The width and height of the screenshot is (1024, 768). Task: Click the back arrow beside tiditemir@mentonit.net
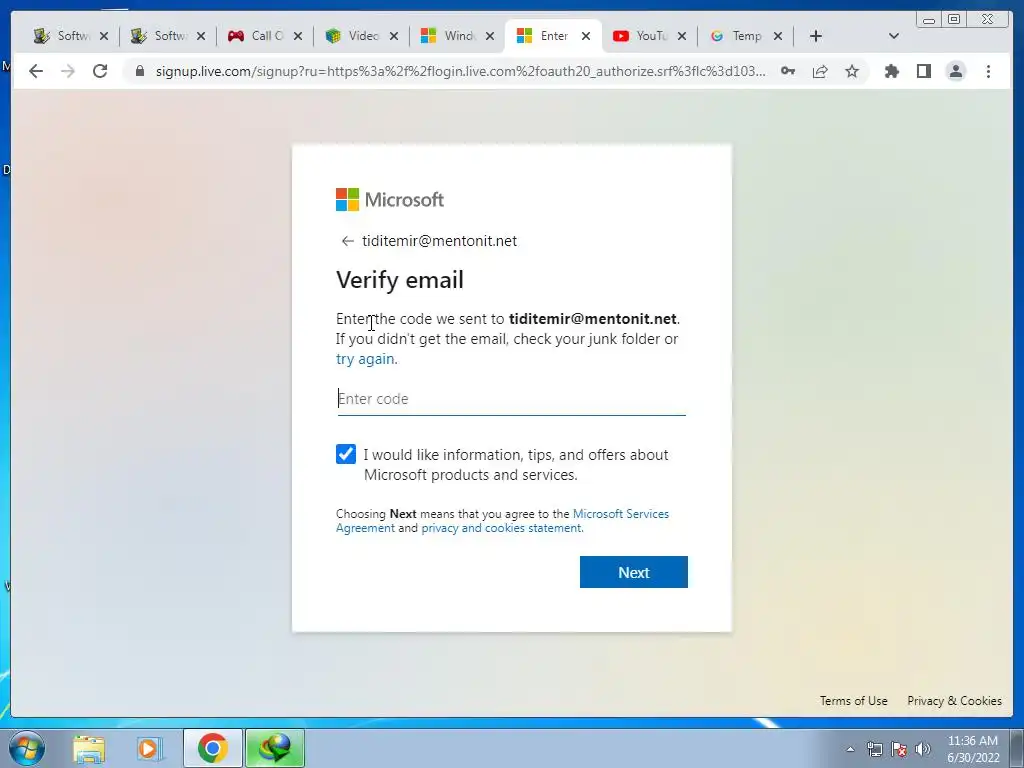click(347, 241)
